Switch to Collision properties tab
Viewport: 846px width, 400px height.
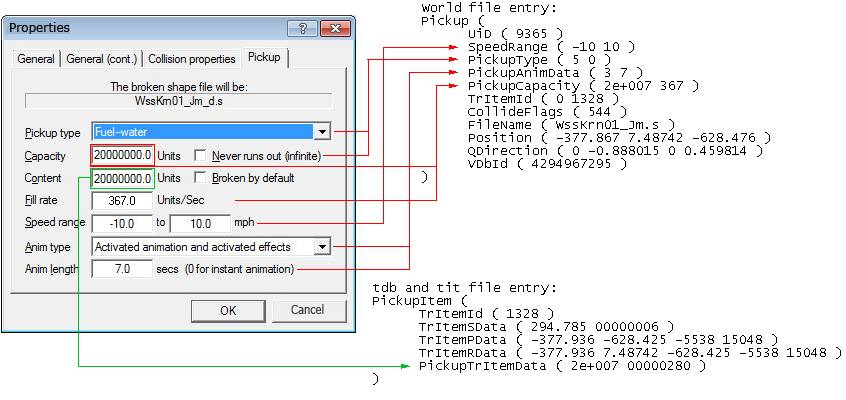tap(191, 60)
